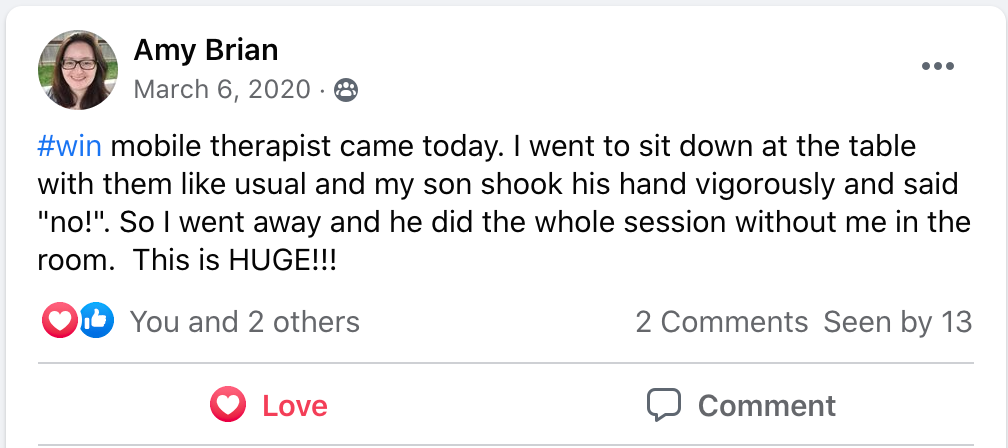Click the speech bubble comment icon

663,405
